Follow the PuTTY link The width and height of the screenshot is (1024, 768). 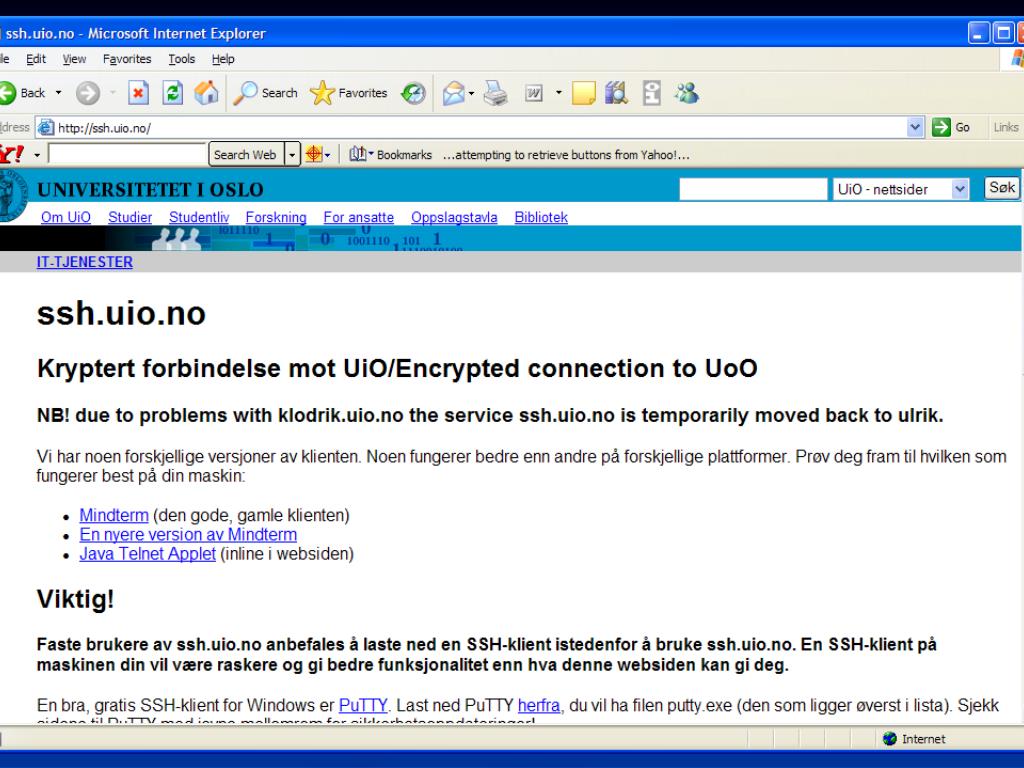click(363, 705)
